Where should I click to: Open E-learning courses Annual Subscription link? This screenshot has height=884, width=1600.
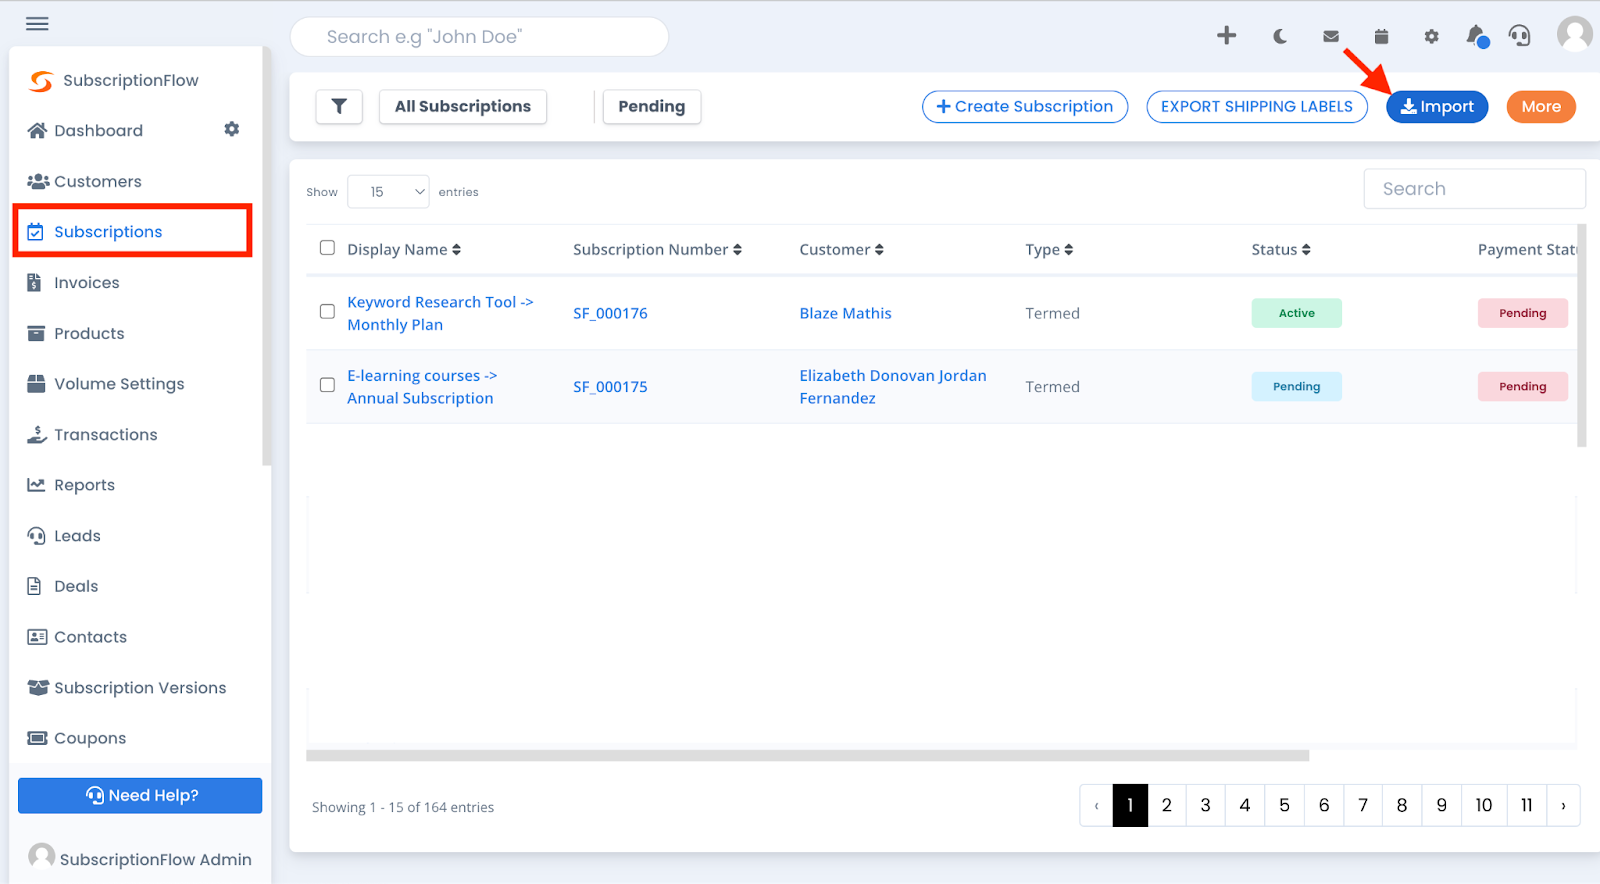pos(422,387)
